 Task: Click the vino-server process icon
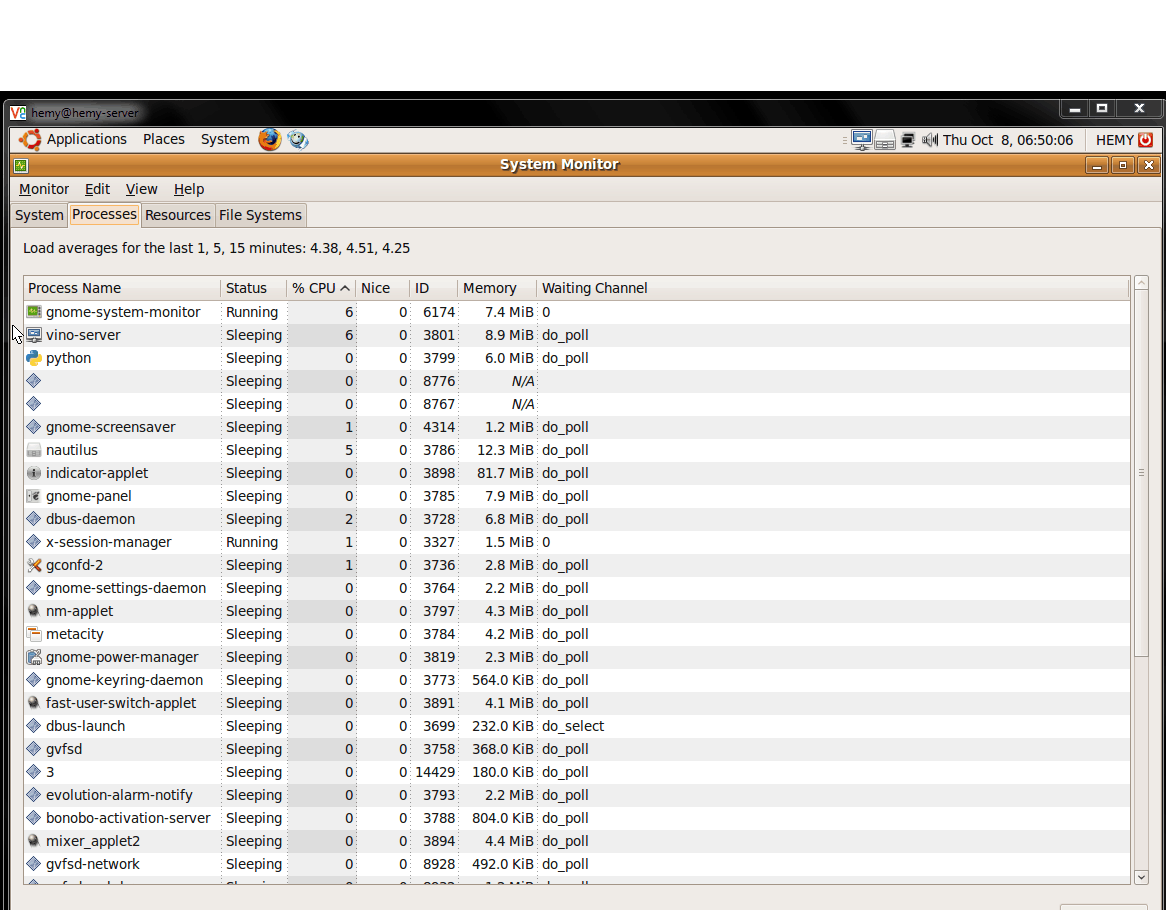pyautogui.click(x=33, y=335)
